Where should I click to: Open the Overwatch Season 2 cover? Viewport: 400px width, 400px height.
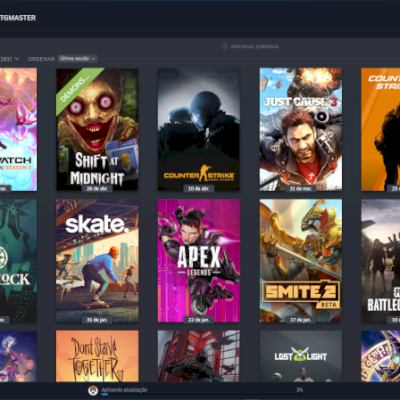tap(18, 130)
